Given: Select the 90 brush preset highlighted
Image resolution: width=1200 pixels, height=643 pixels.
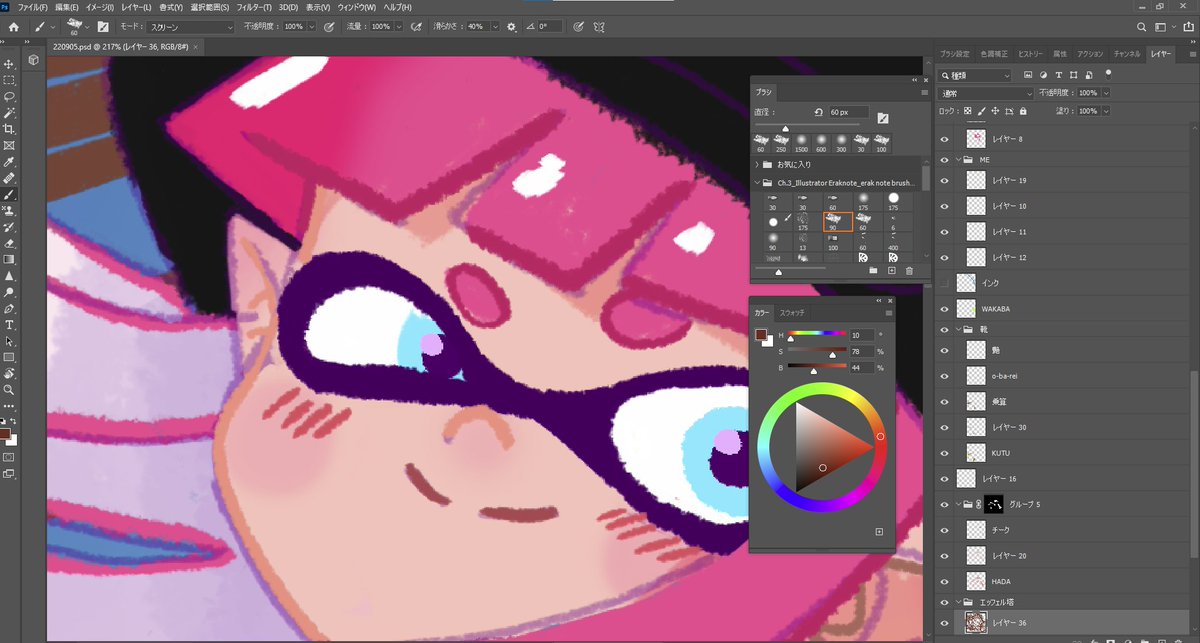Looking at the screenshot, I should [x=836, y=222].
